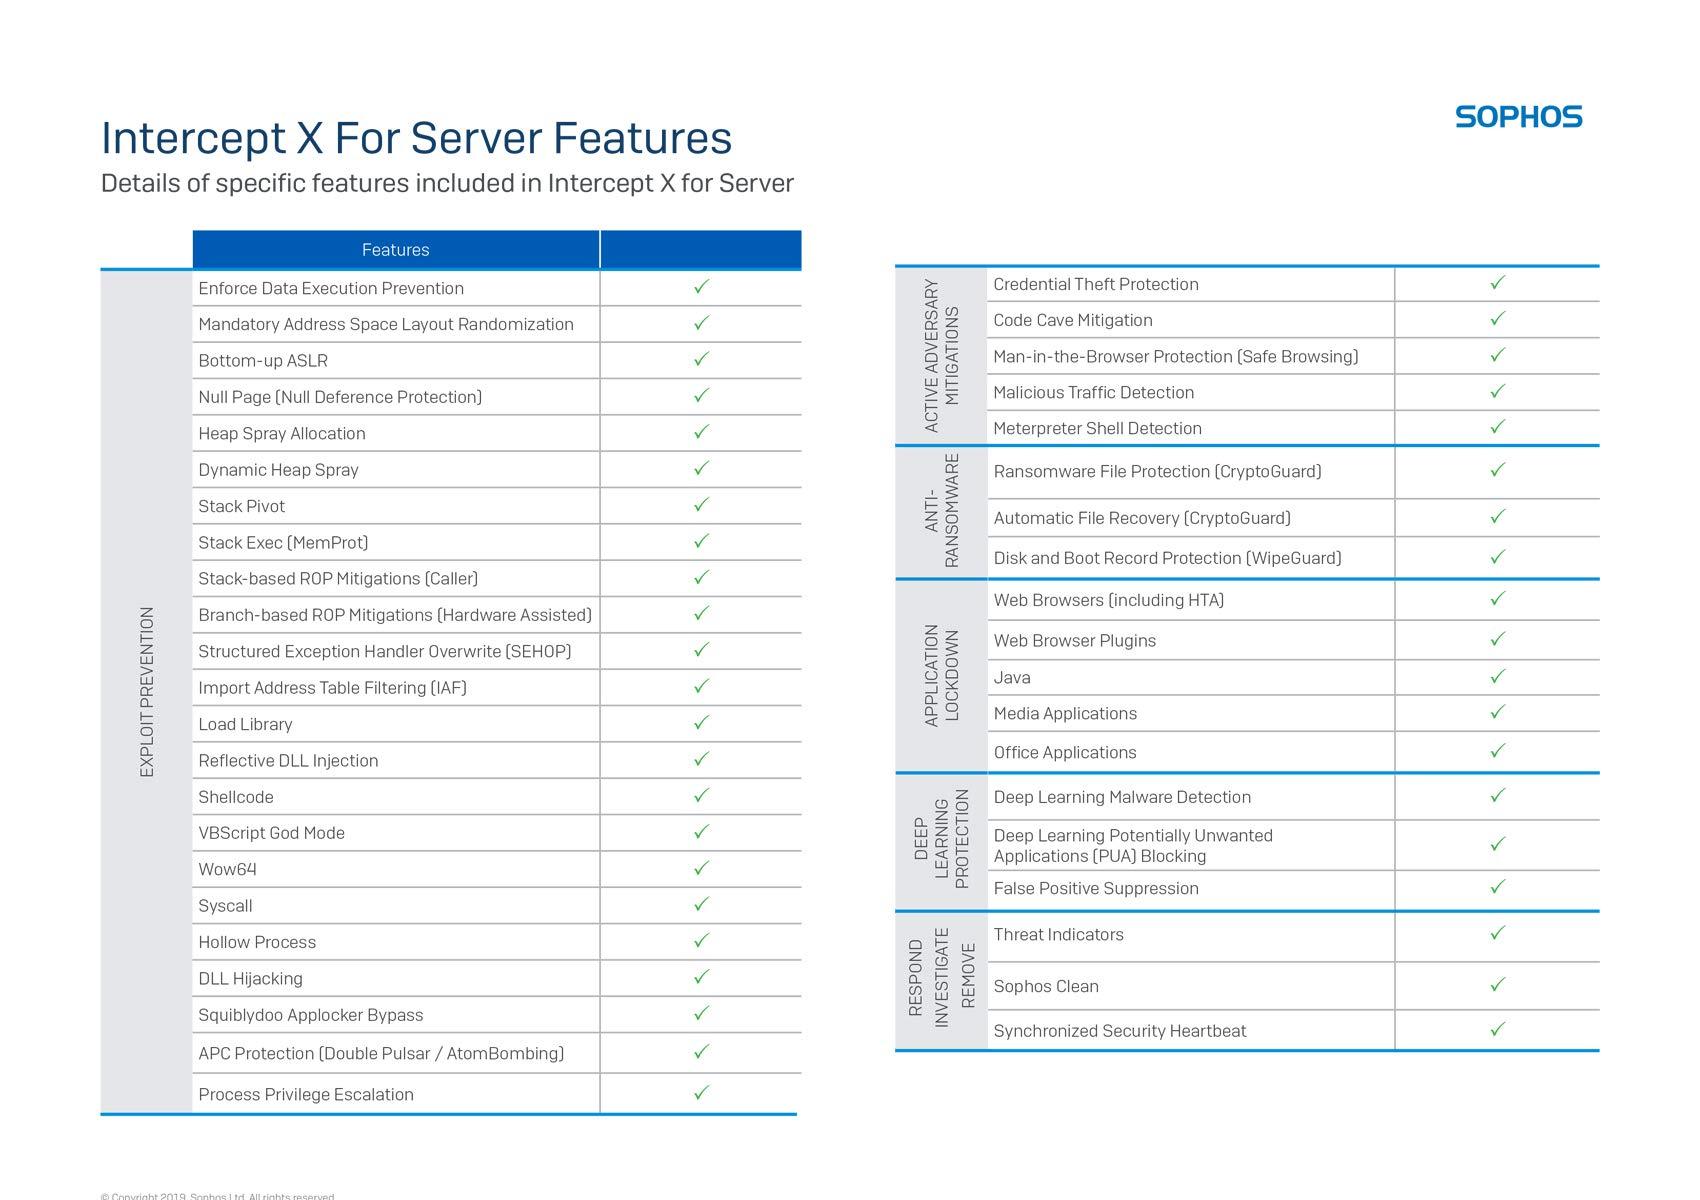Click the checkmark beside Synchronized Security Heartbeat
The width and height of the screenshot is (1700, 1200).
tap(1496, 1029)
